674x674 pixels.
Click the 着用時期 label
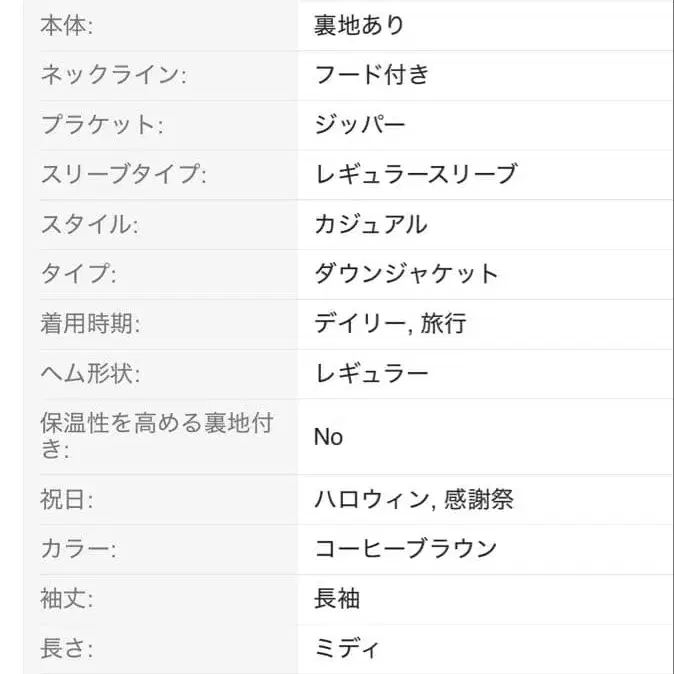[90, 324]
